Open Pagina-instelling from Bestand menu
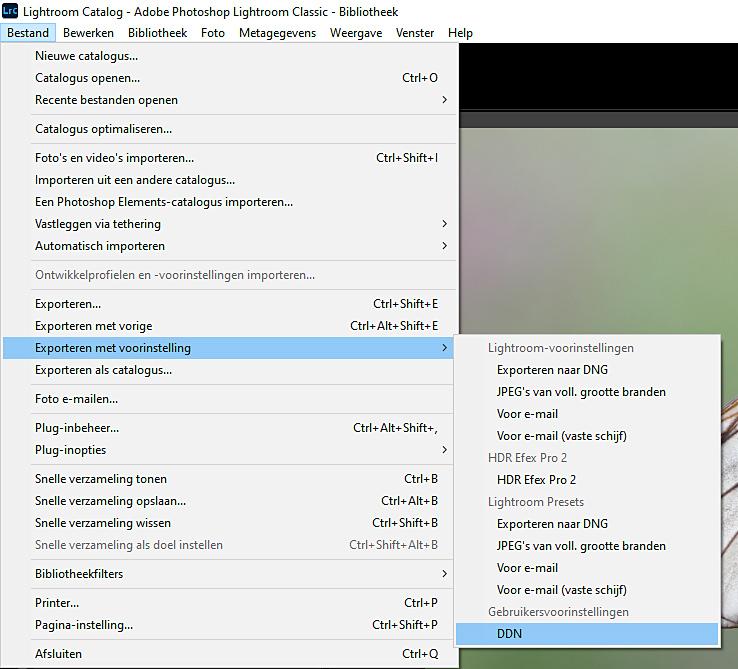 point(84,625)
